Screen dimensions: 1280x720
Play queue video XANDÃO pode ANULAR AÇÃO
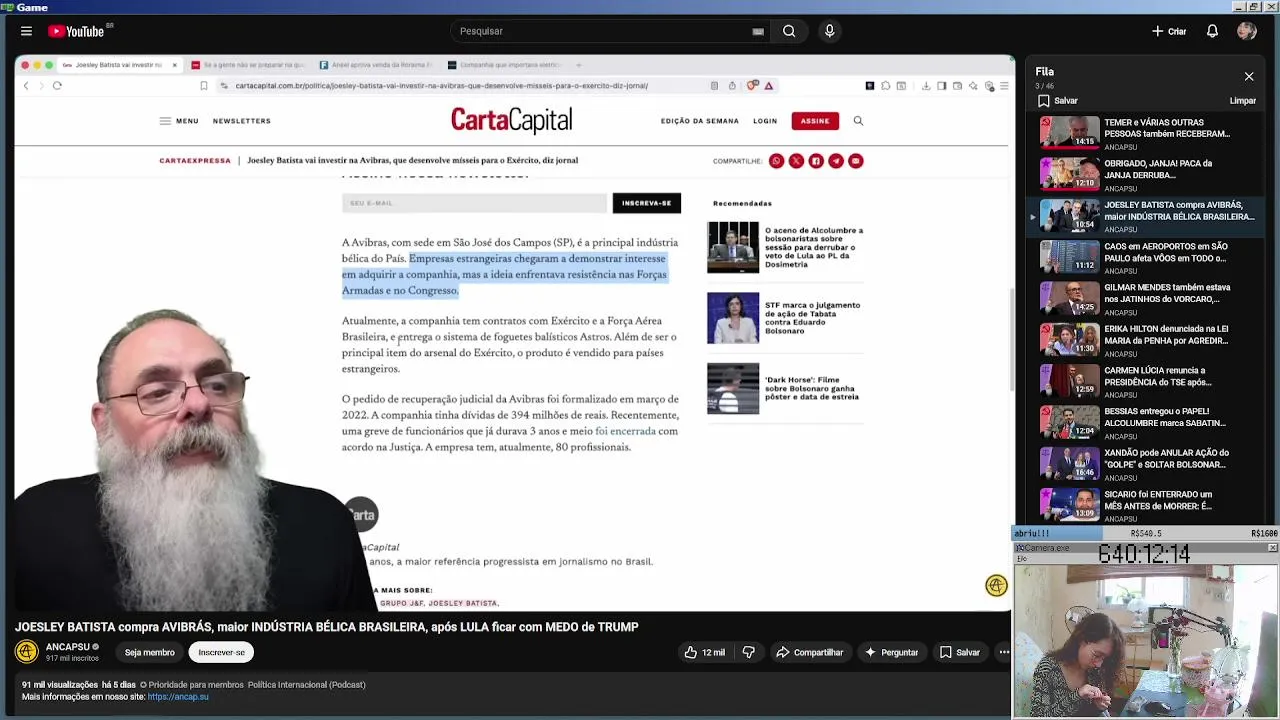pyautogui.click(x=1148, y=464)
